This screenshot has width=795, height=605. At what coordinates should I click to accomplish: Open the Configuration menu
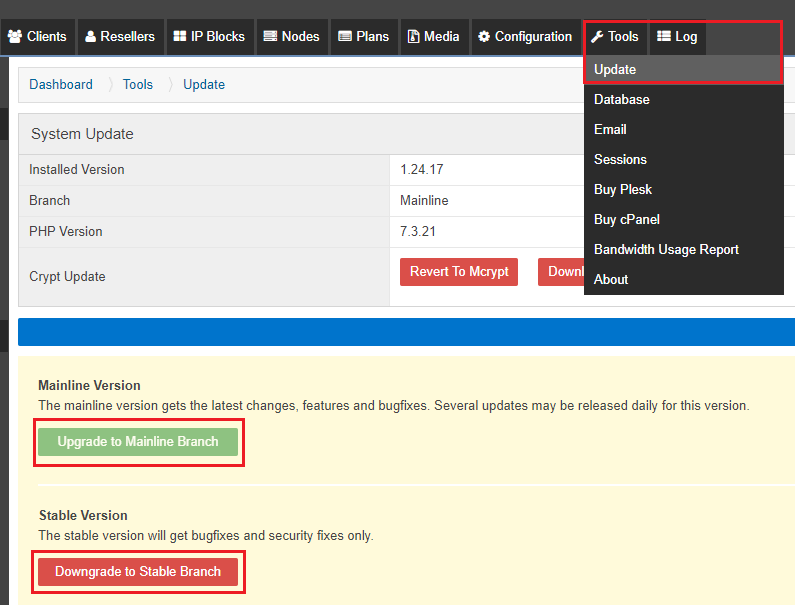coord(526,37)
